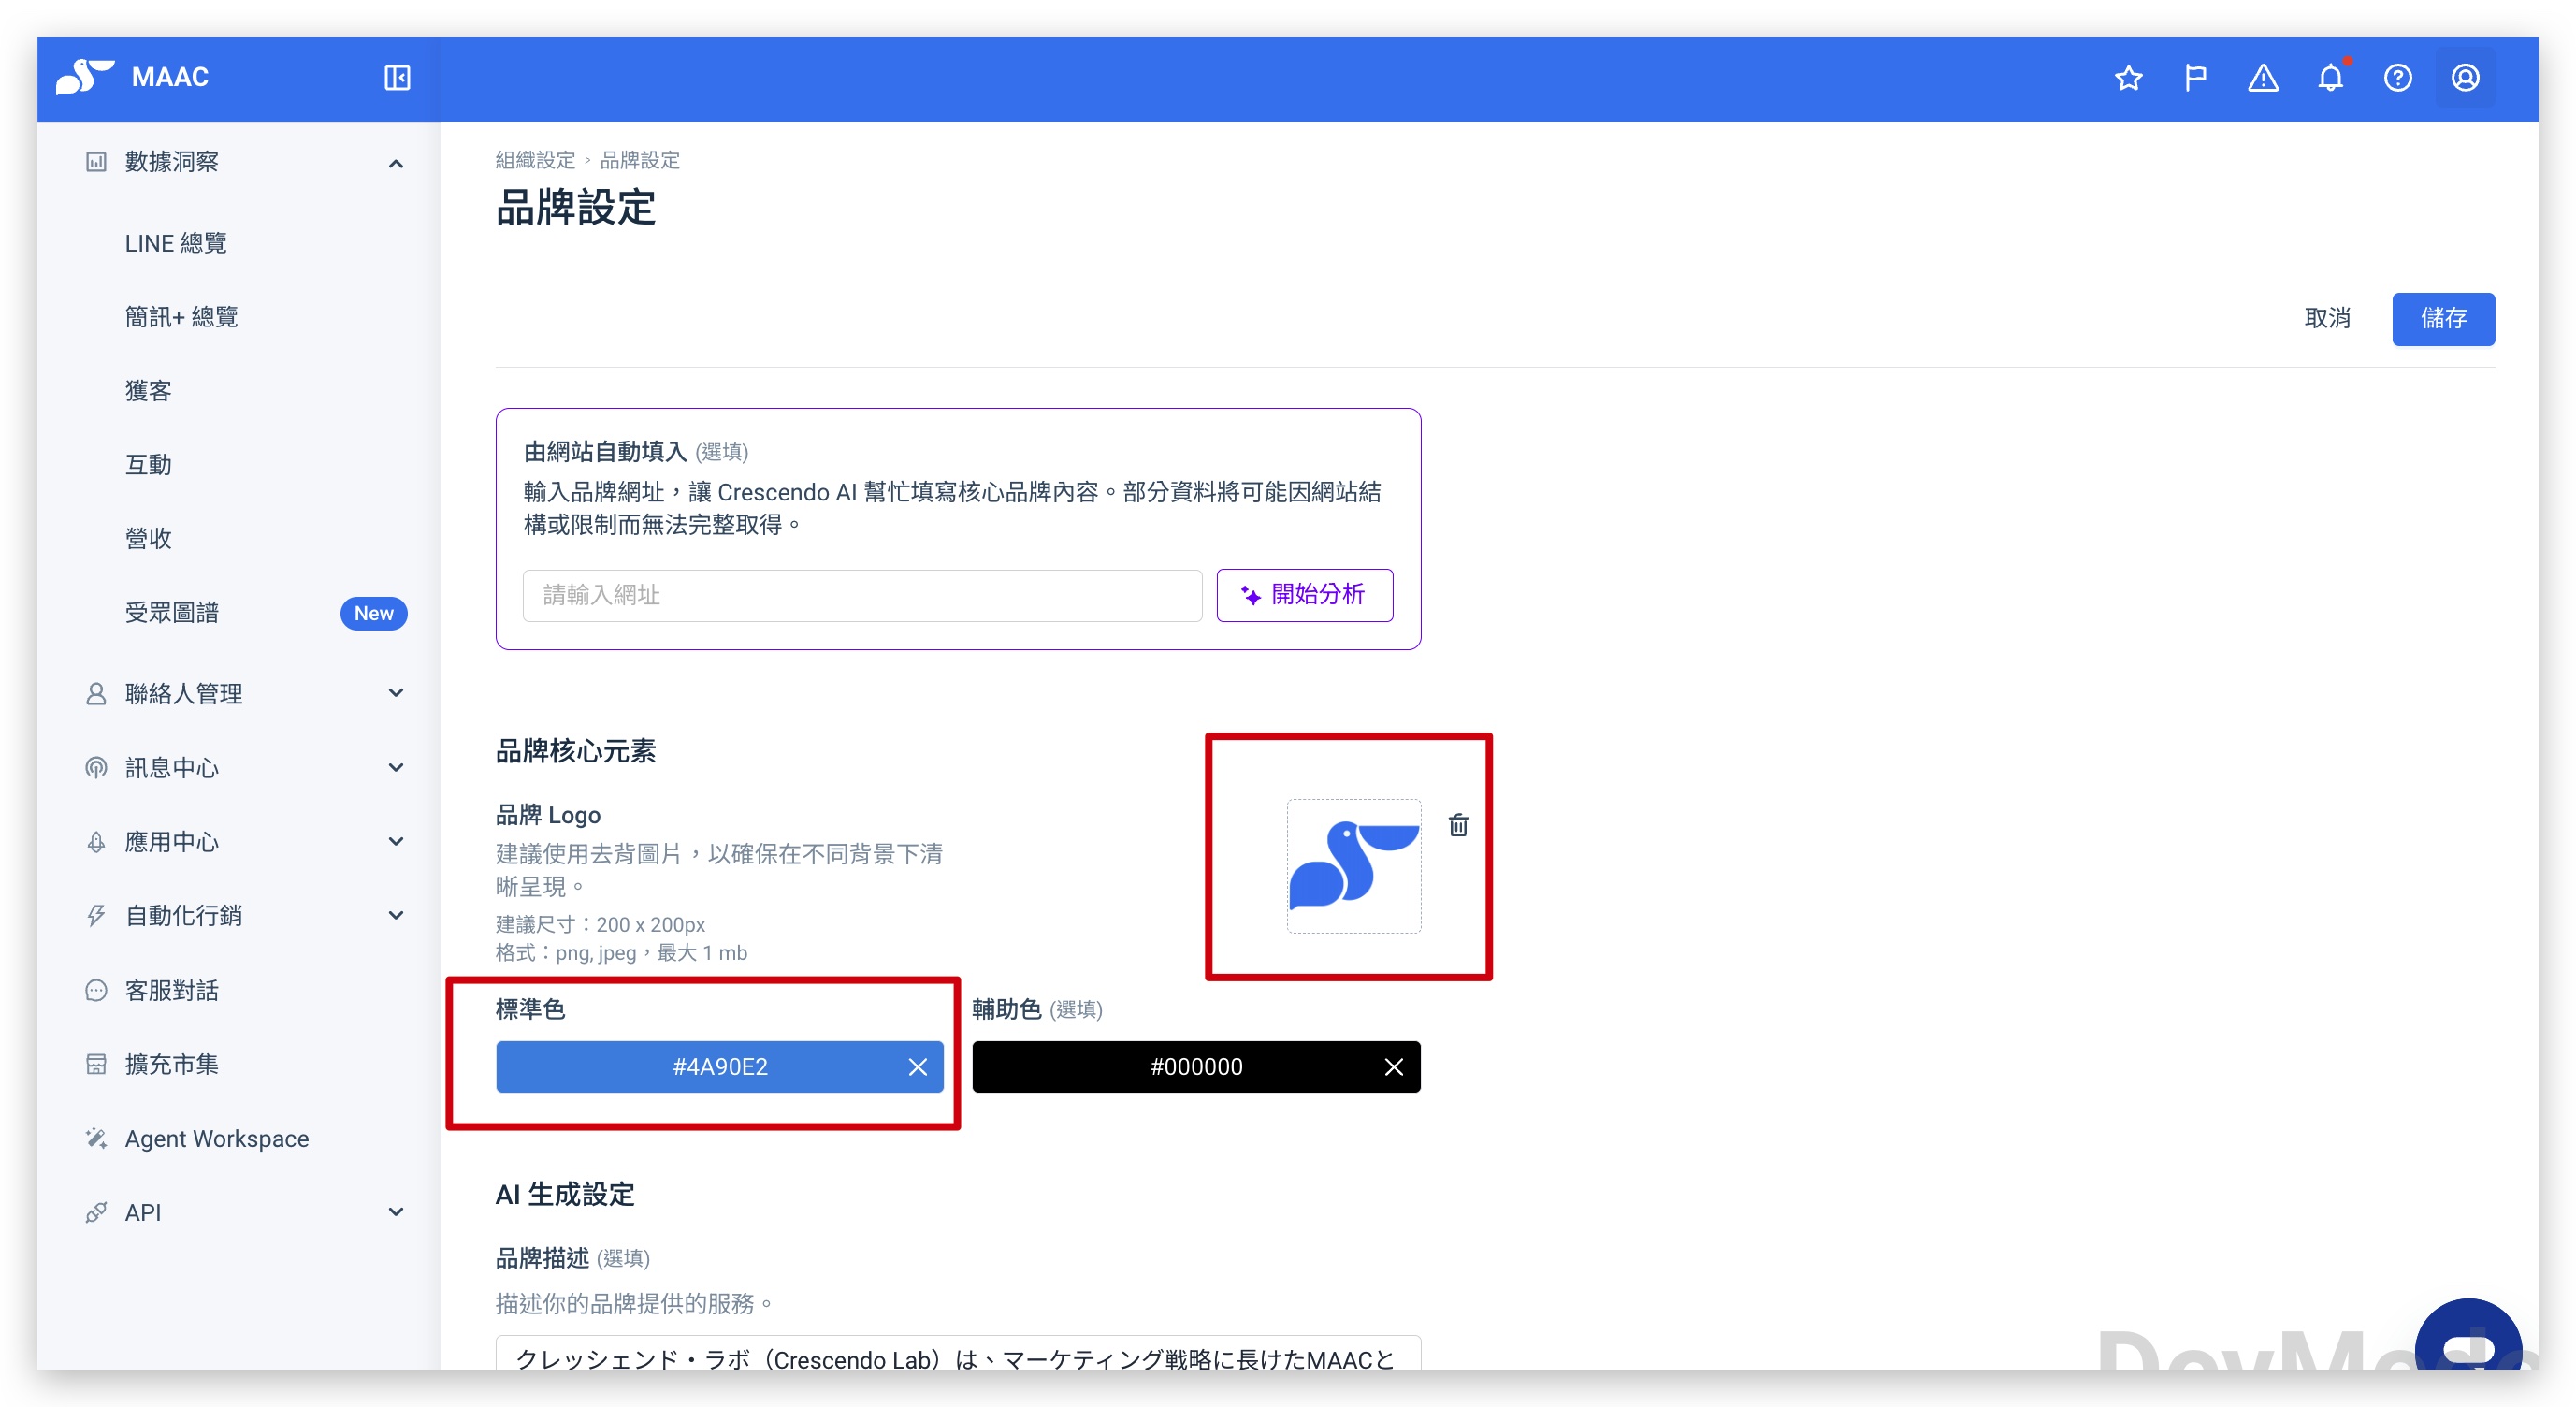Image resolution: width=2576 pixels, height=1407 pixels.
Task: Click the 品牌描述 text area
Action: [x=958, y=1352]
